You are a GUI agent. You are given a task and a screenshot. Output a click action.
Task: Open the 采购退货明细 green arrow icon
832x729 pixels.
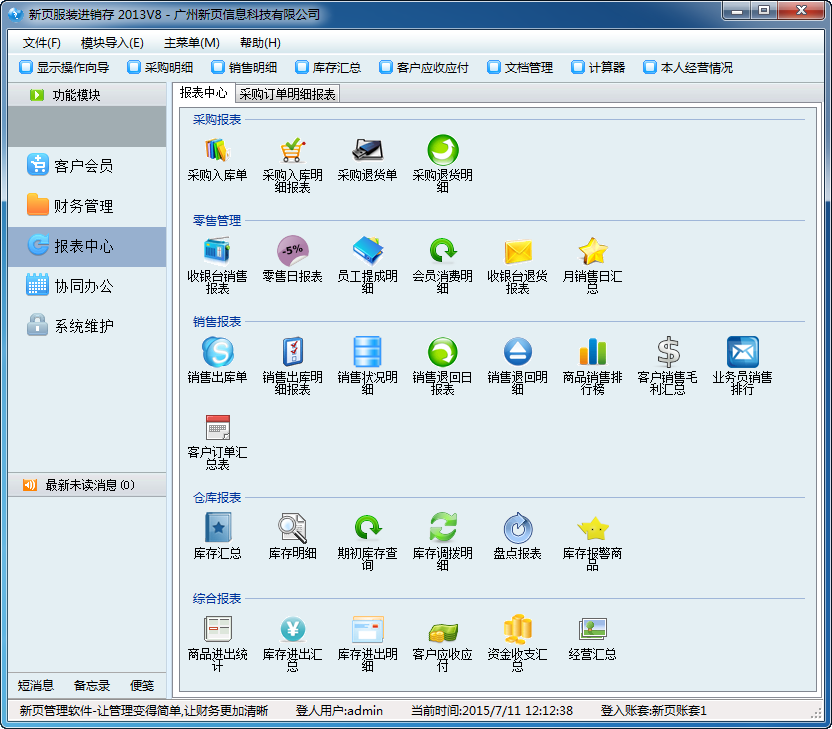(443, 151)
